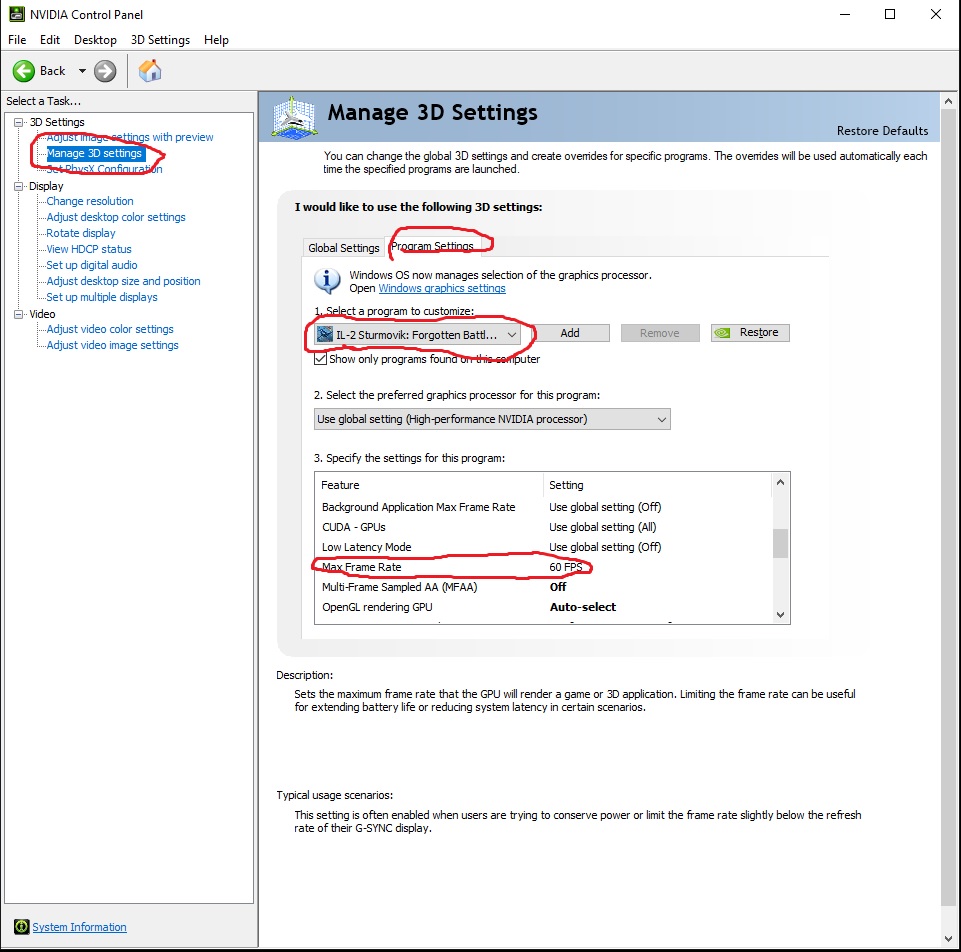Click Feature column header
This screenshot has width=961, height=952.
(x=429, y=485)
